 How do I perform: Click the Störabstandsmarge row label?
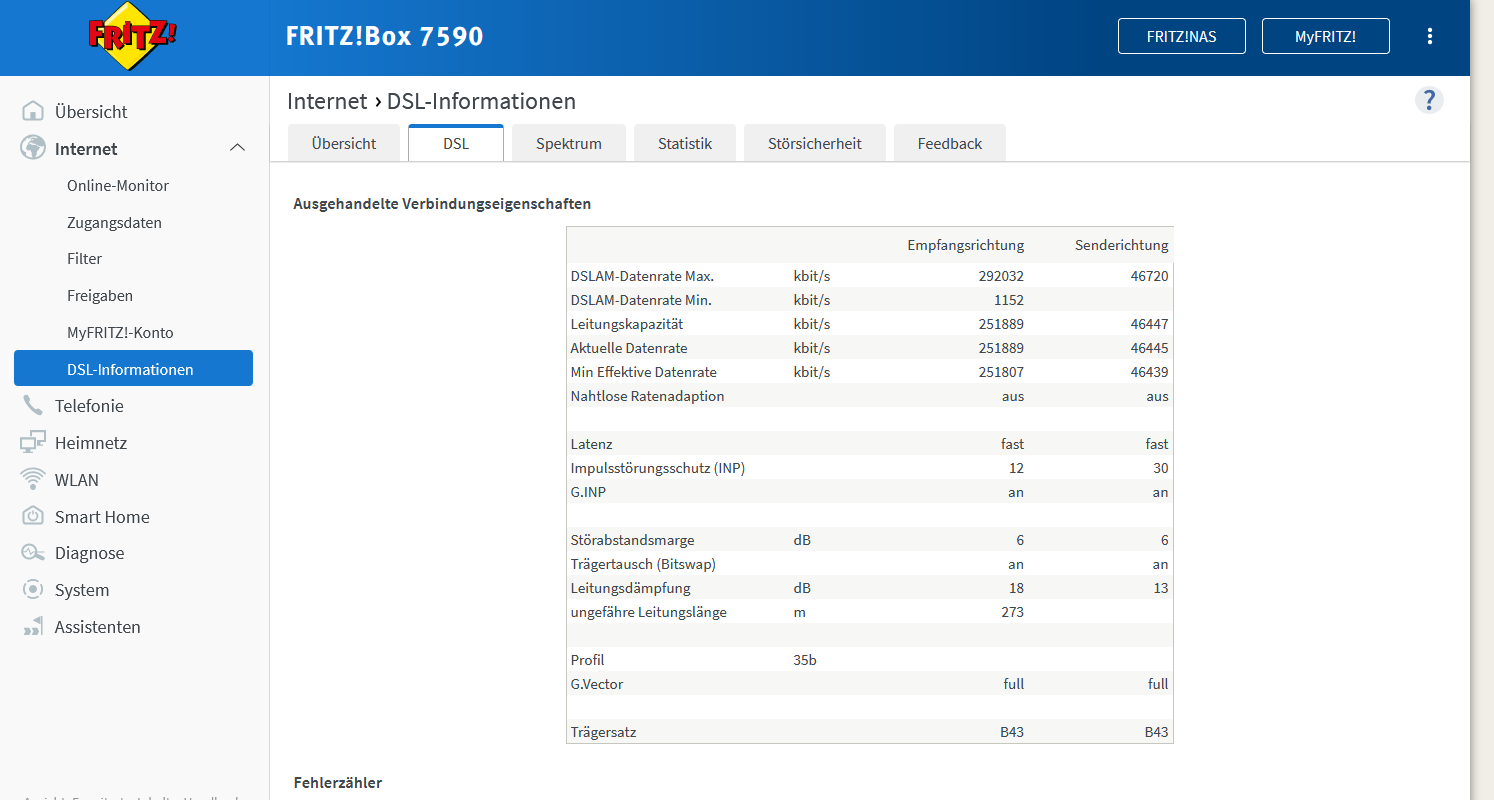[x=632, y=540]
